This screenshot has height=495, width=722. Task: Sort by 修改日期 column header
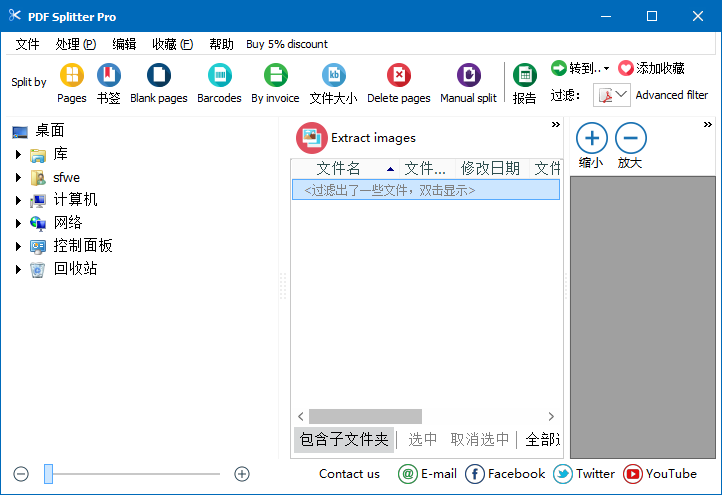pyautogui.click(x=492, y=169)
